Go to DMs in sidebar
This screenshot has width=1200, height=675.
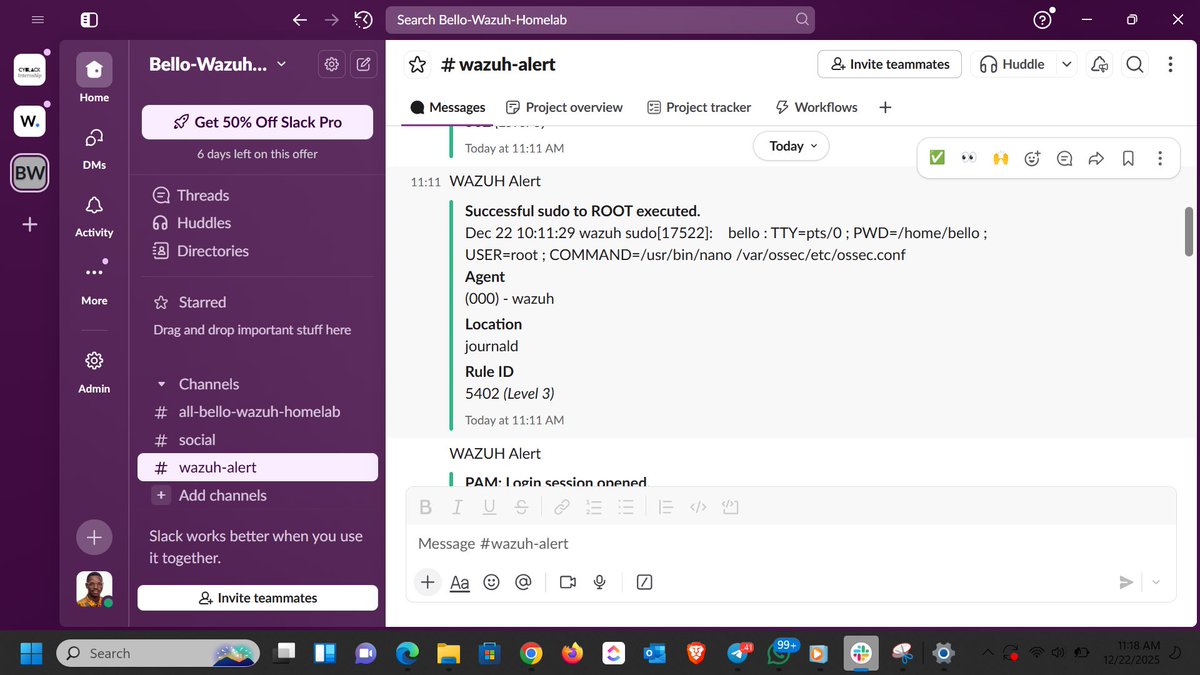point(94,146)
